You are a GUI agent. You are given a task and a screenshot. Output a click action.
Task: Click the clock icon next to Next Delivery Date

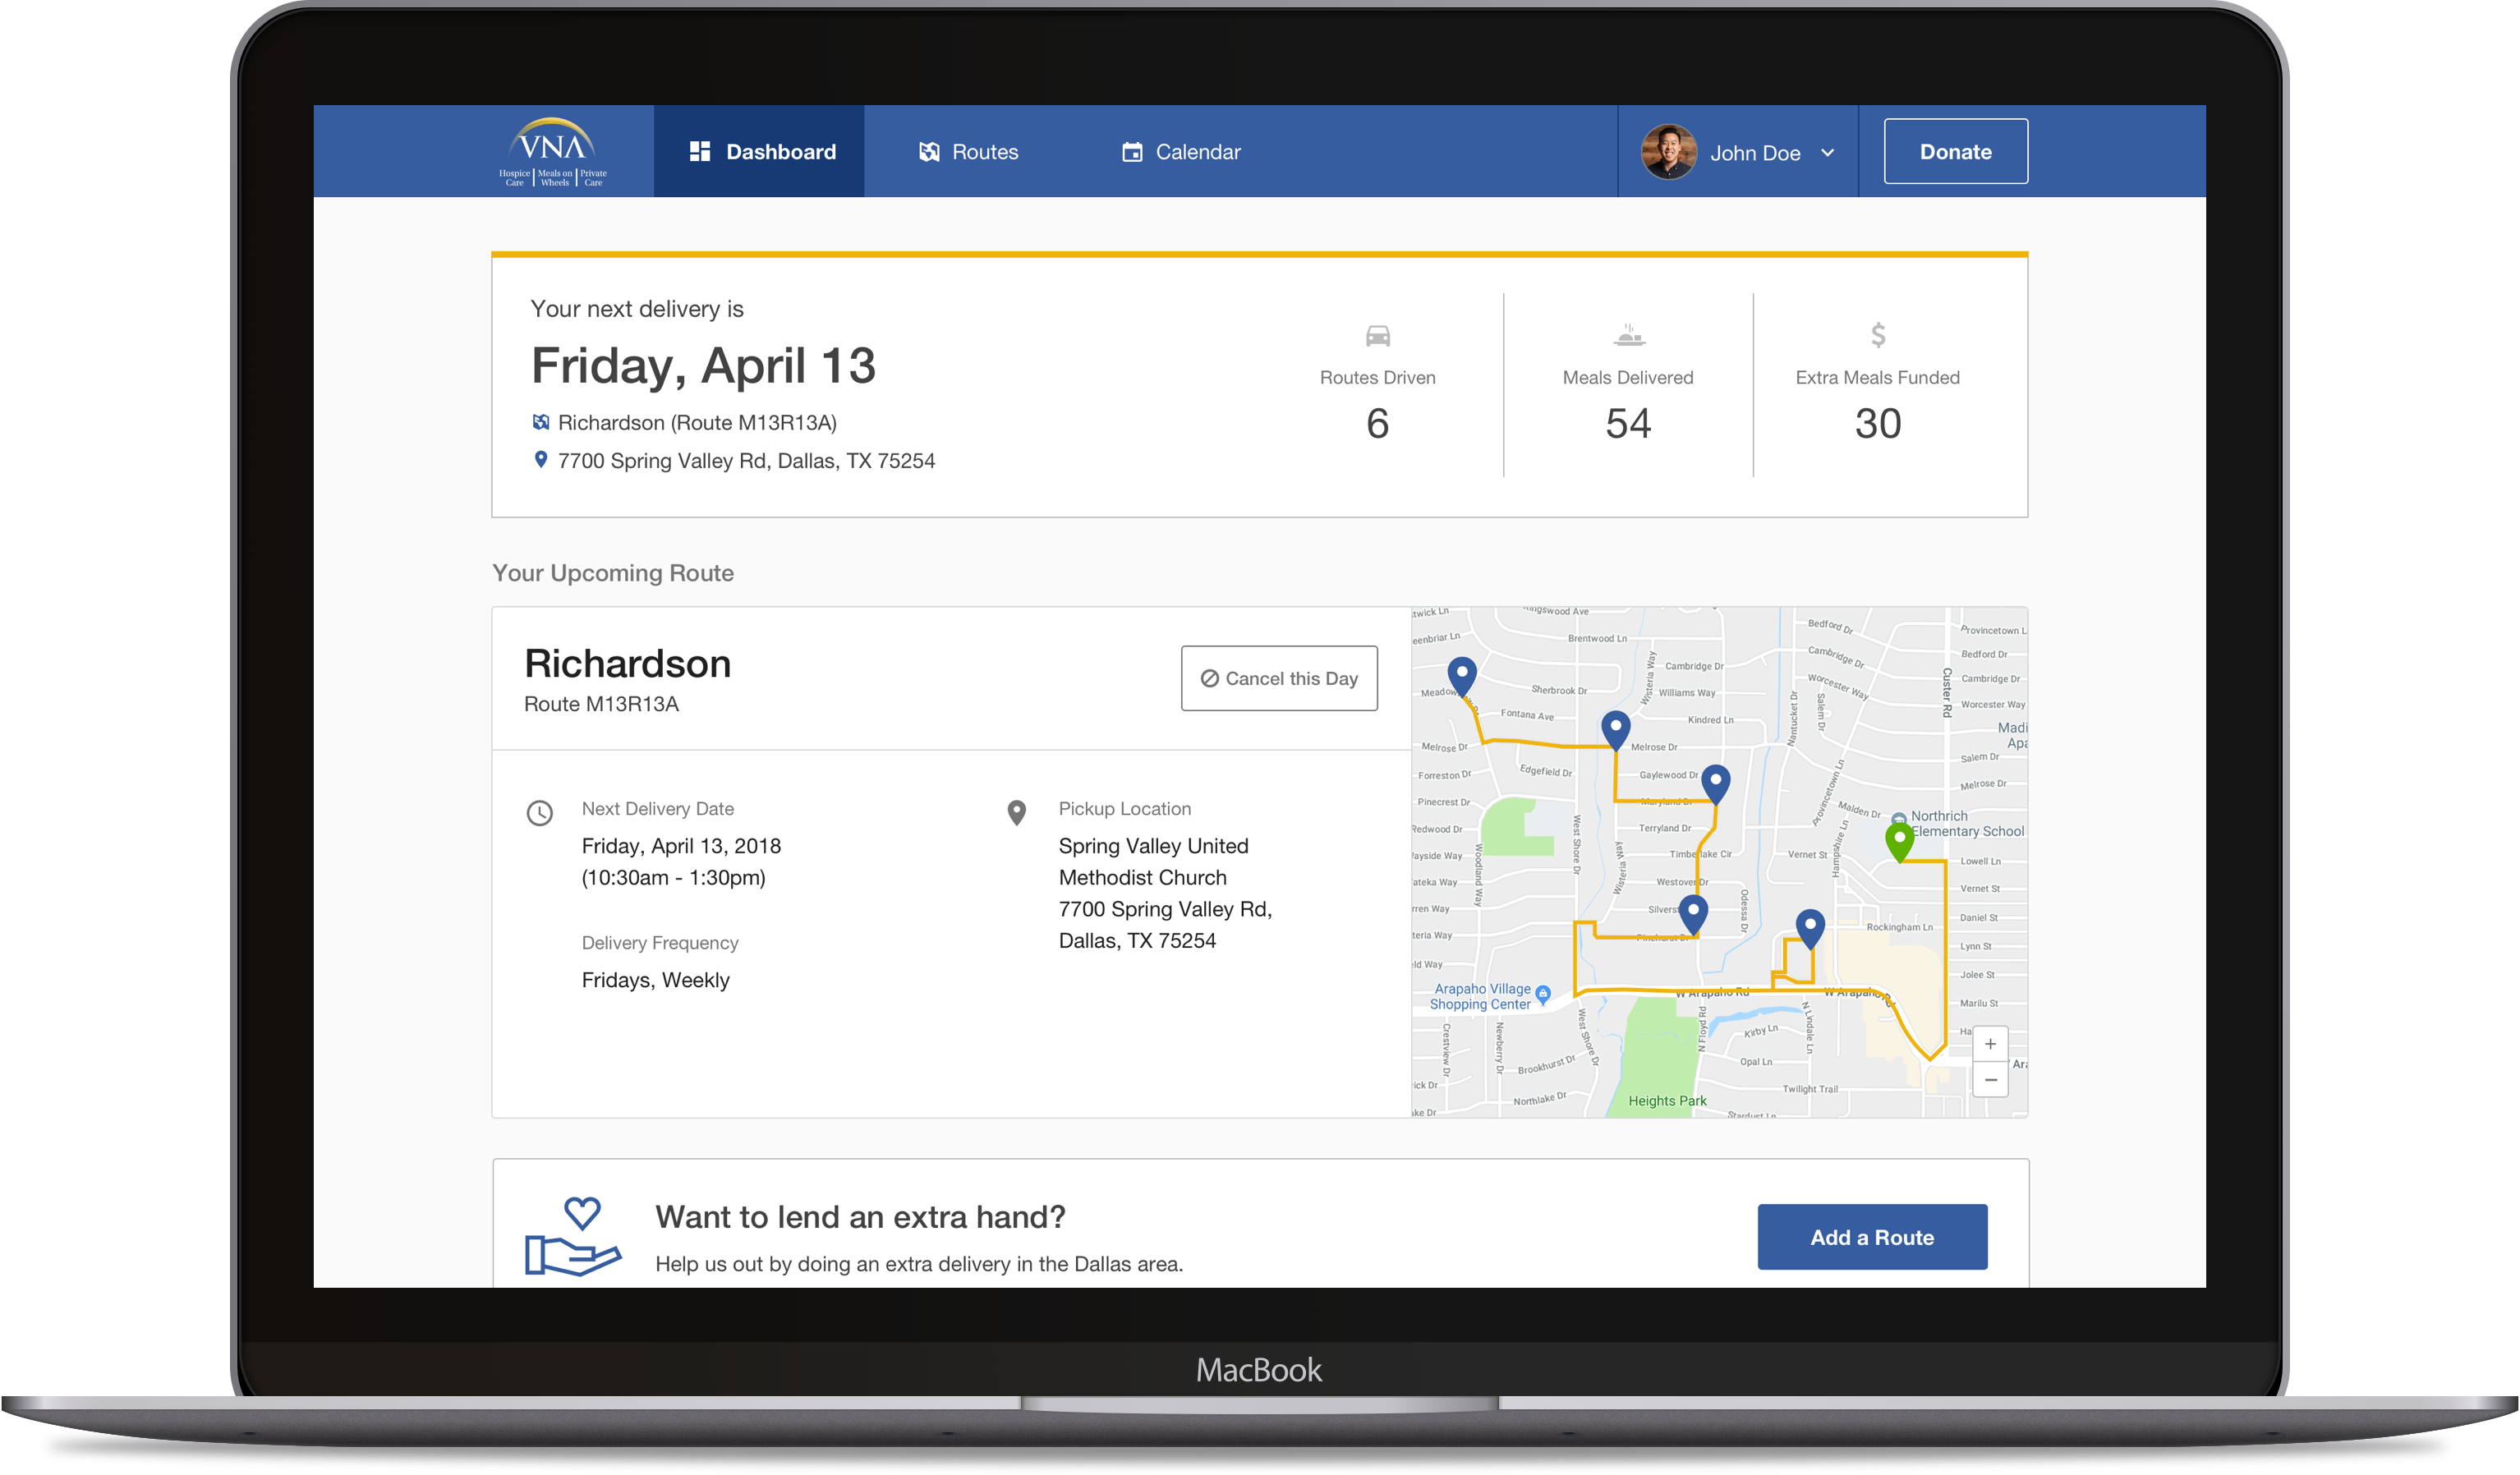[540, 813]
